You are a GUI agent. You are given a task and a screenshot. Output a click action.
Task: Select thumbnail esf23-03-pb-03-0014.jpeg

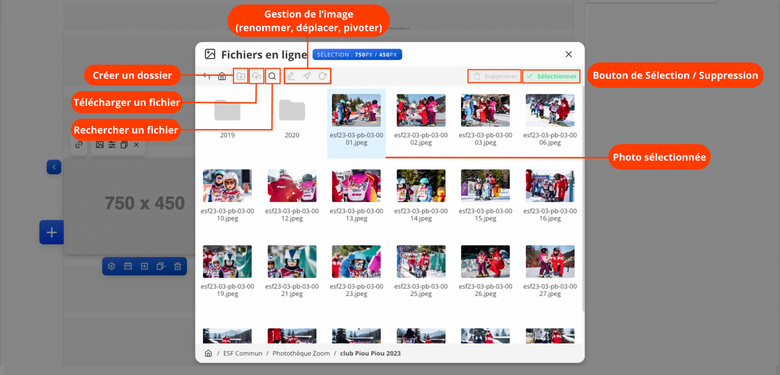[x=421, y=186]
